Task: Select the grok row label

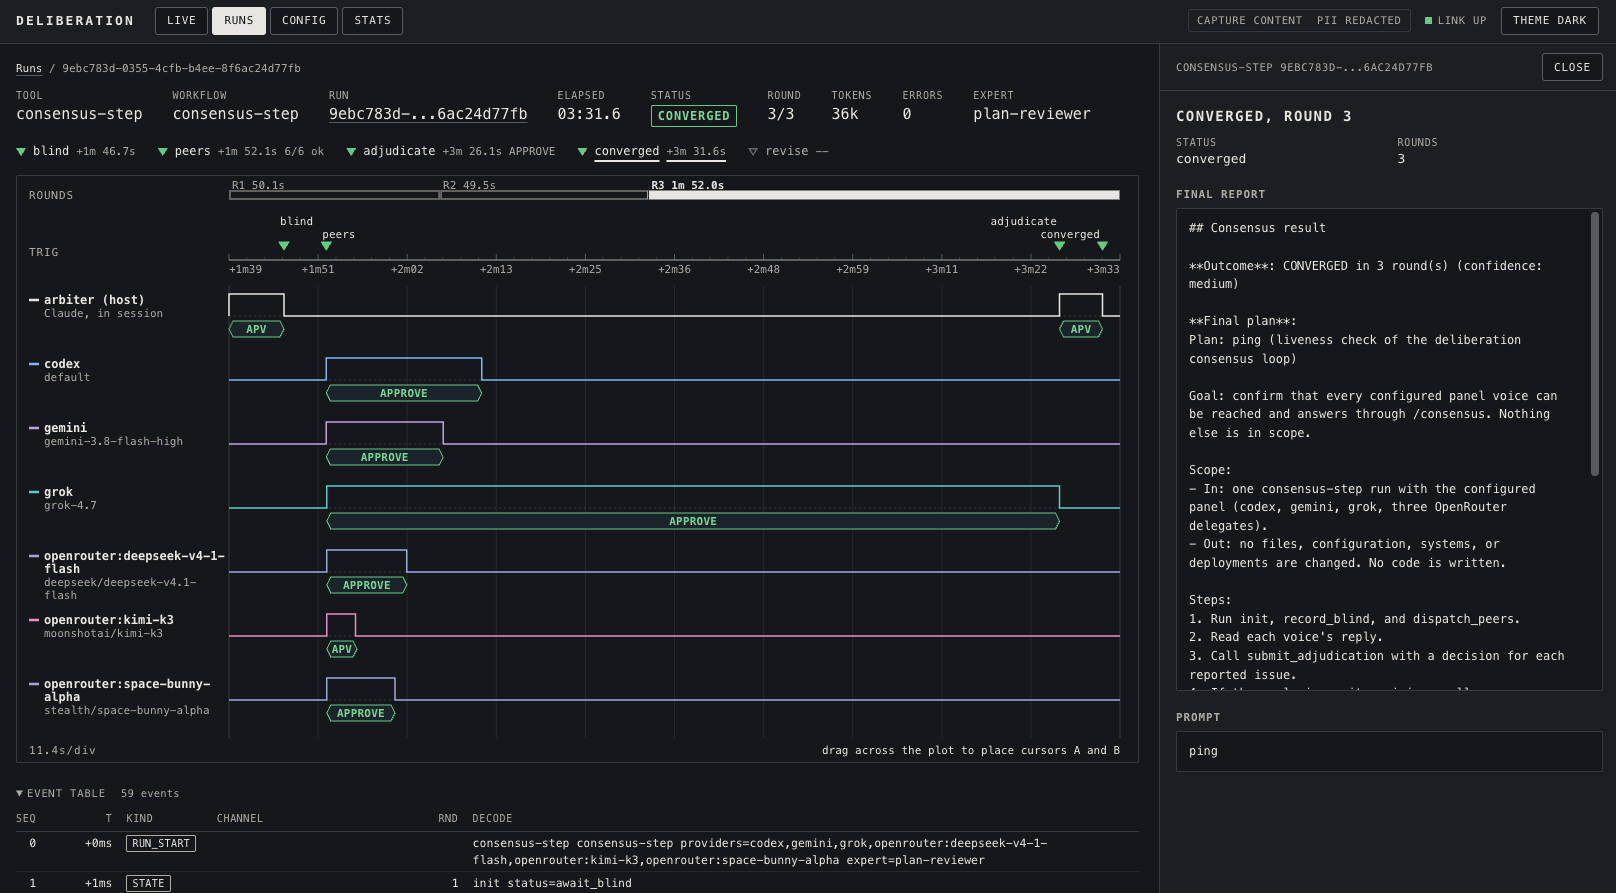Action: pyautogui.click(x=58, y=492)
